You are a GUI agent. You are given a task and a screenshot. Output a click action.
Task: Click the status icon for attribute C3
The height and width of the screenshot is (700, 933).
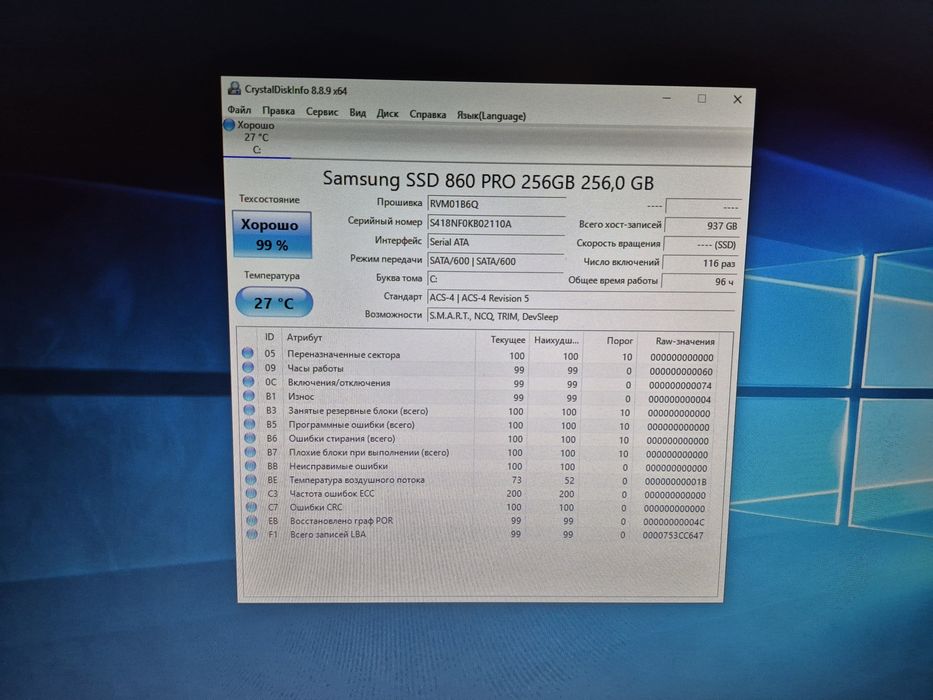pyautogui.click(x=251, y=493)
